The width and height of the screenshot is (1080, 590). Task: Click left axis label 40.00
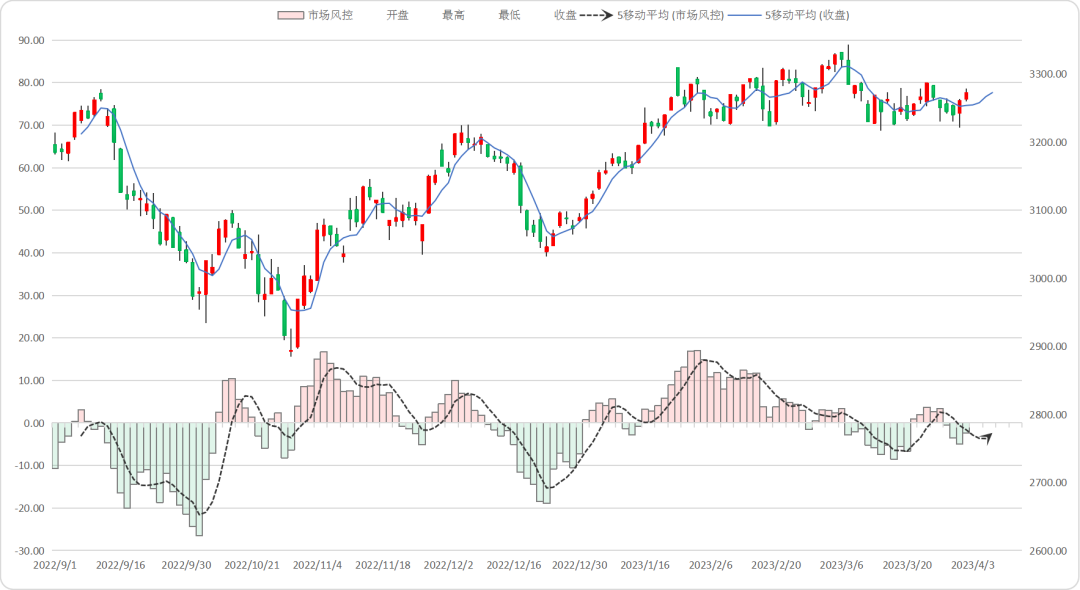pos(31,253)
